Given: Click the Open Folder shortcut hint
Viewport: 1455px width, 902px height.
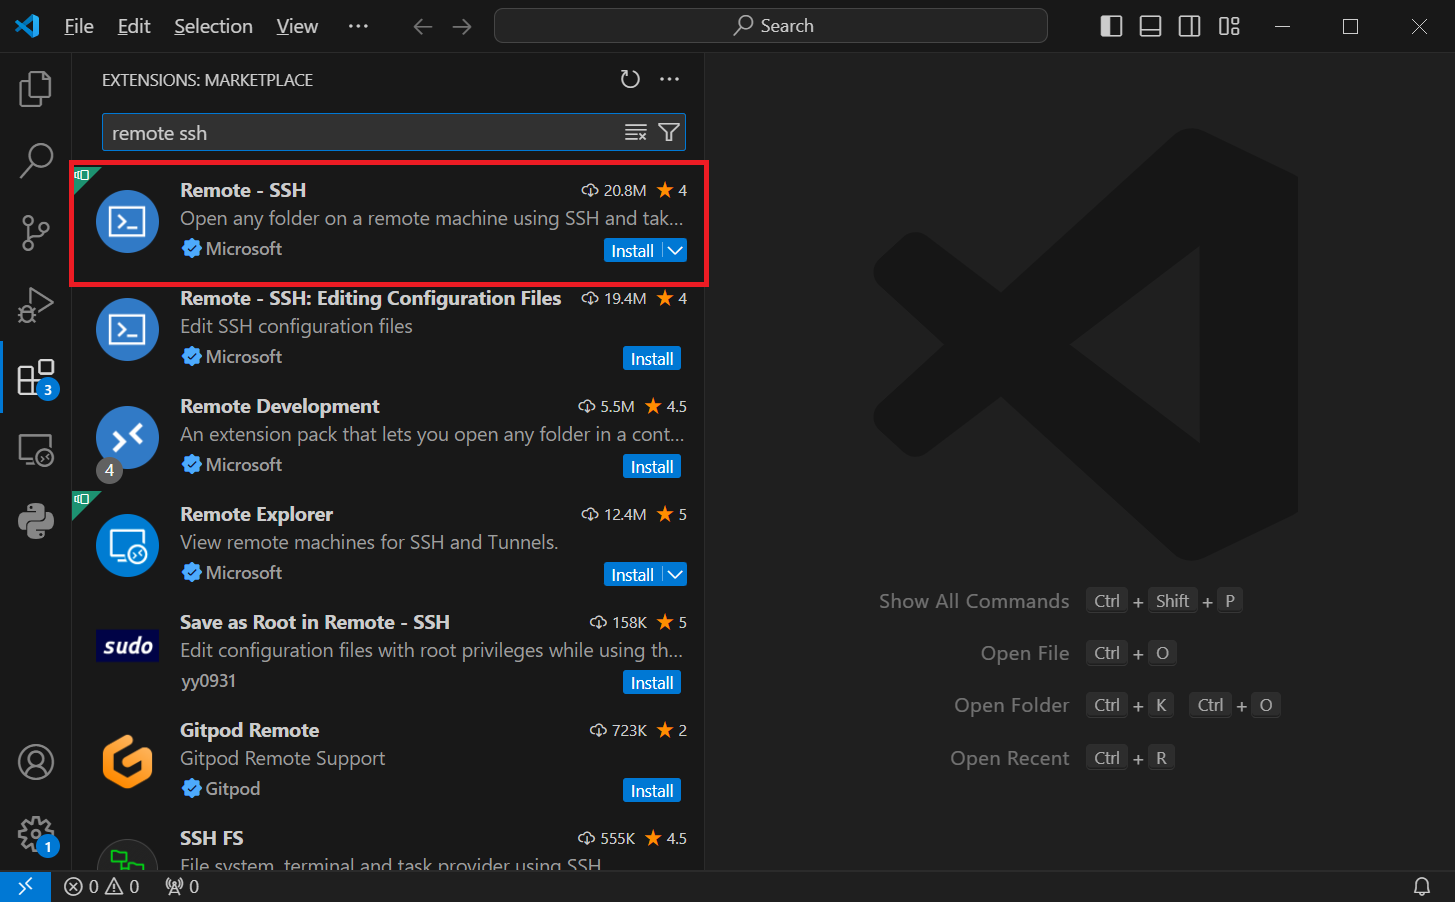Looking at the screenshot, I should pyautogui.click(x=1011, y=705).
